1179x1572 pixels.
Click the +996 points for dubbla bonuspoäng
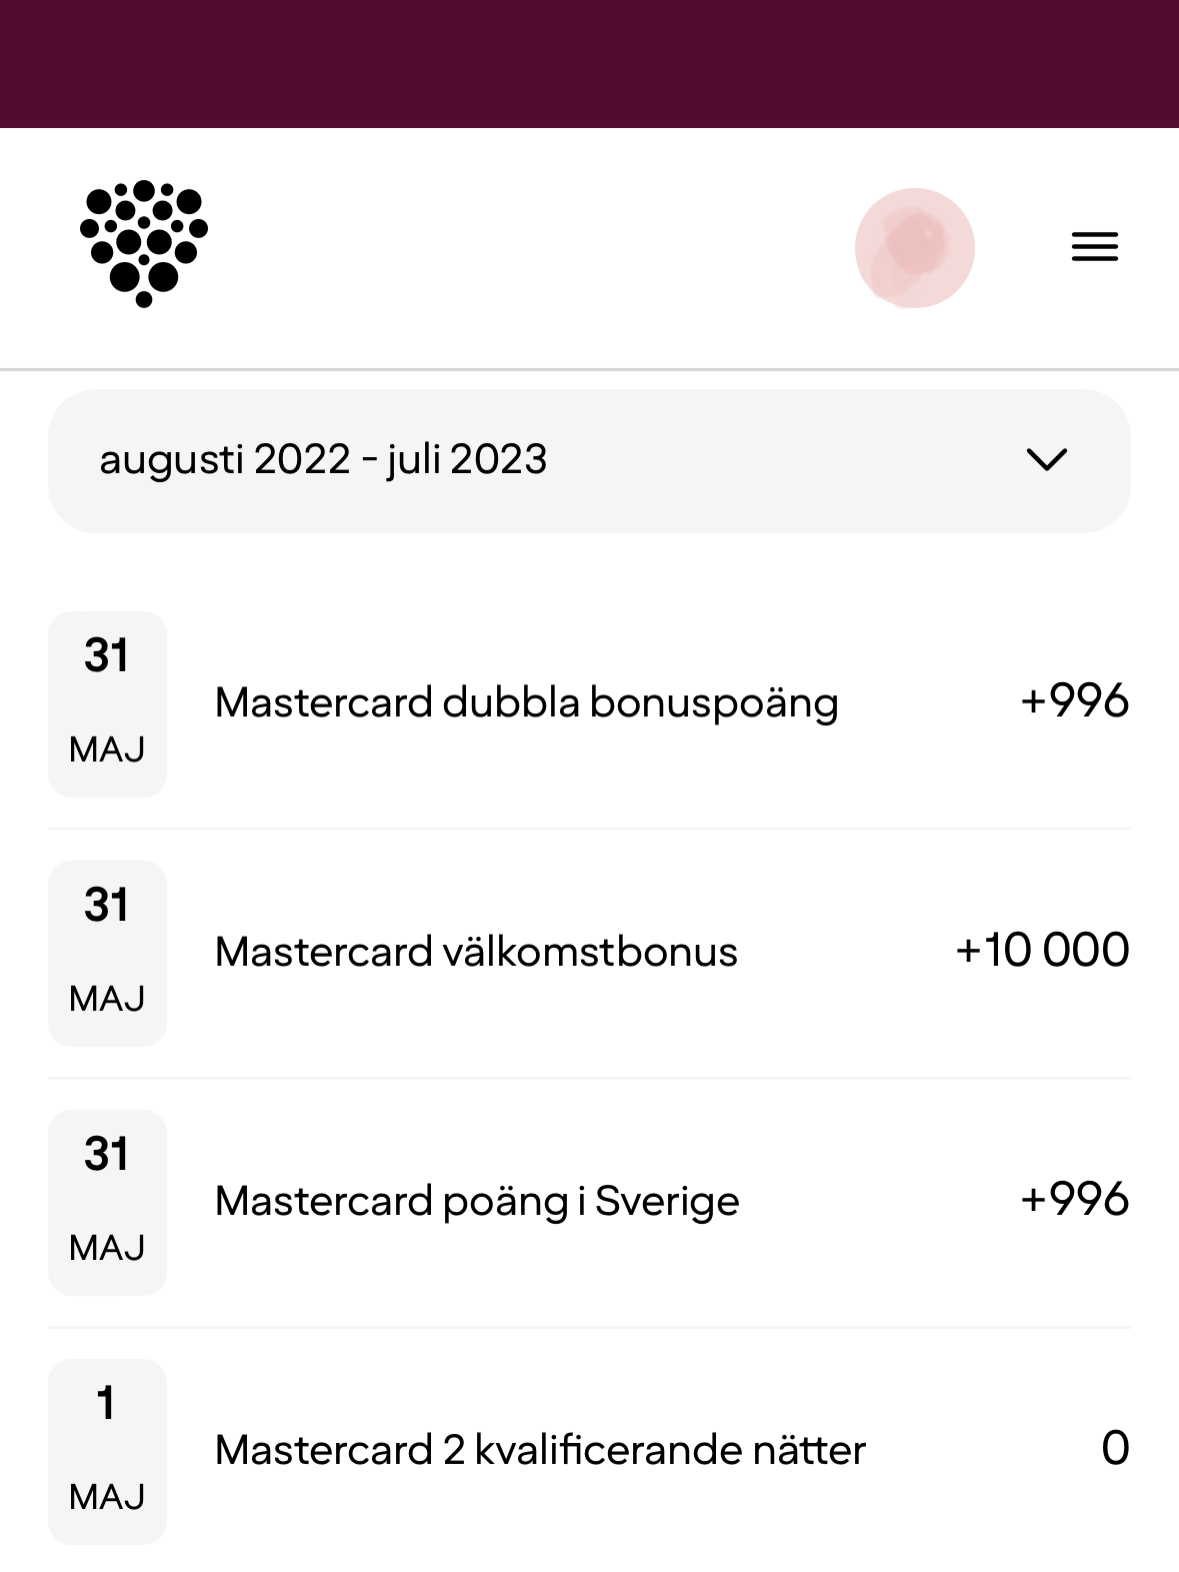(1074, 701)
